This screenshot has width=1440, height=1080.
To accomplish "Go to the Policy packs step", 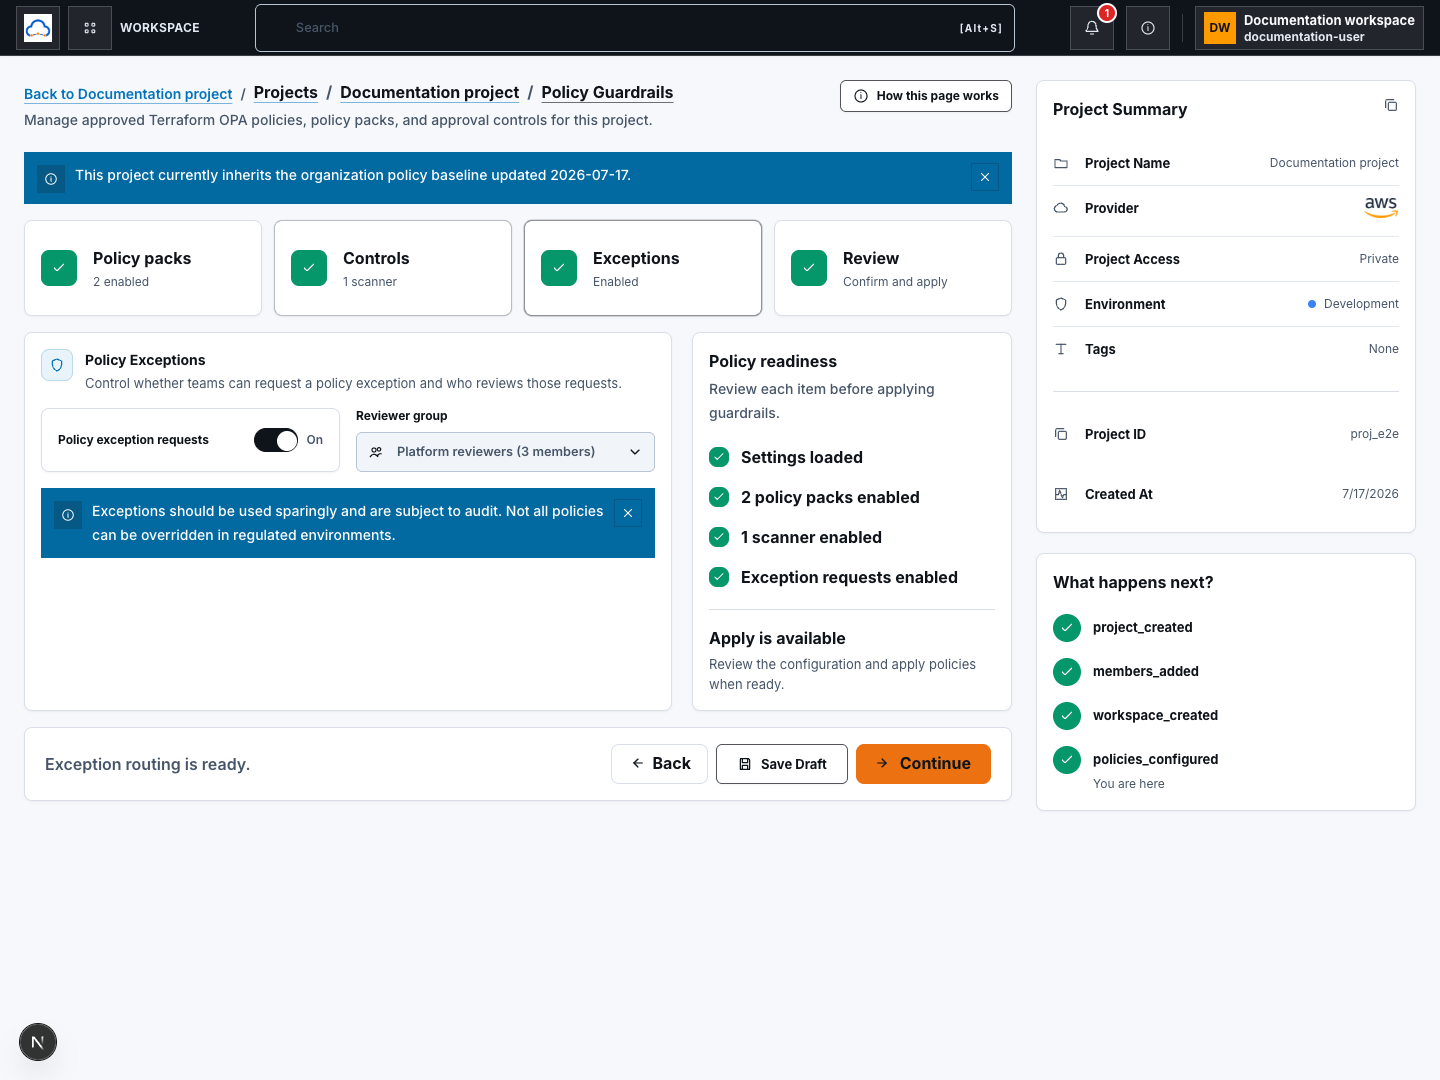I will [143, 268].
